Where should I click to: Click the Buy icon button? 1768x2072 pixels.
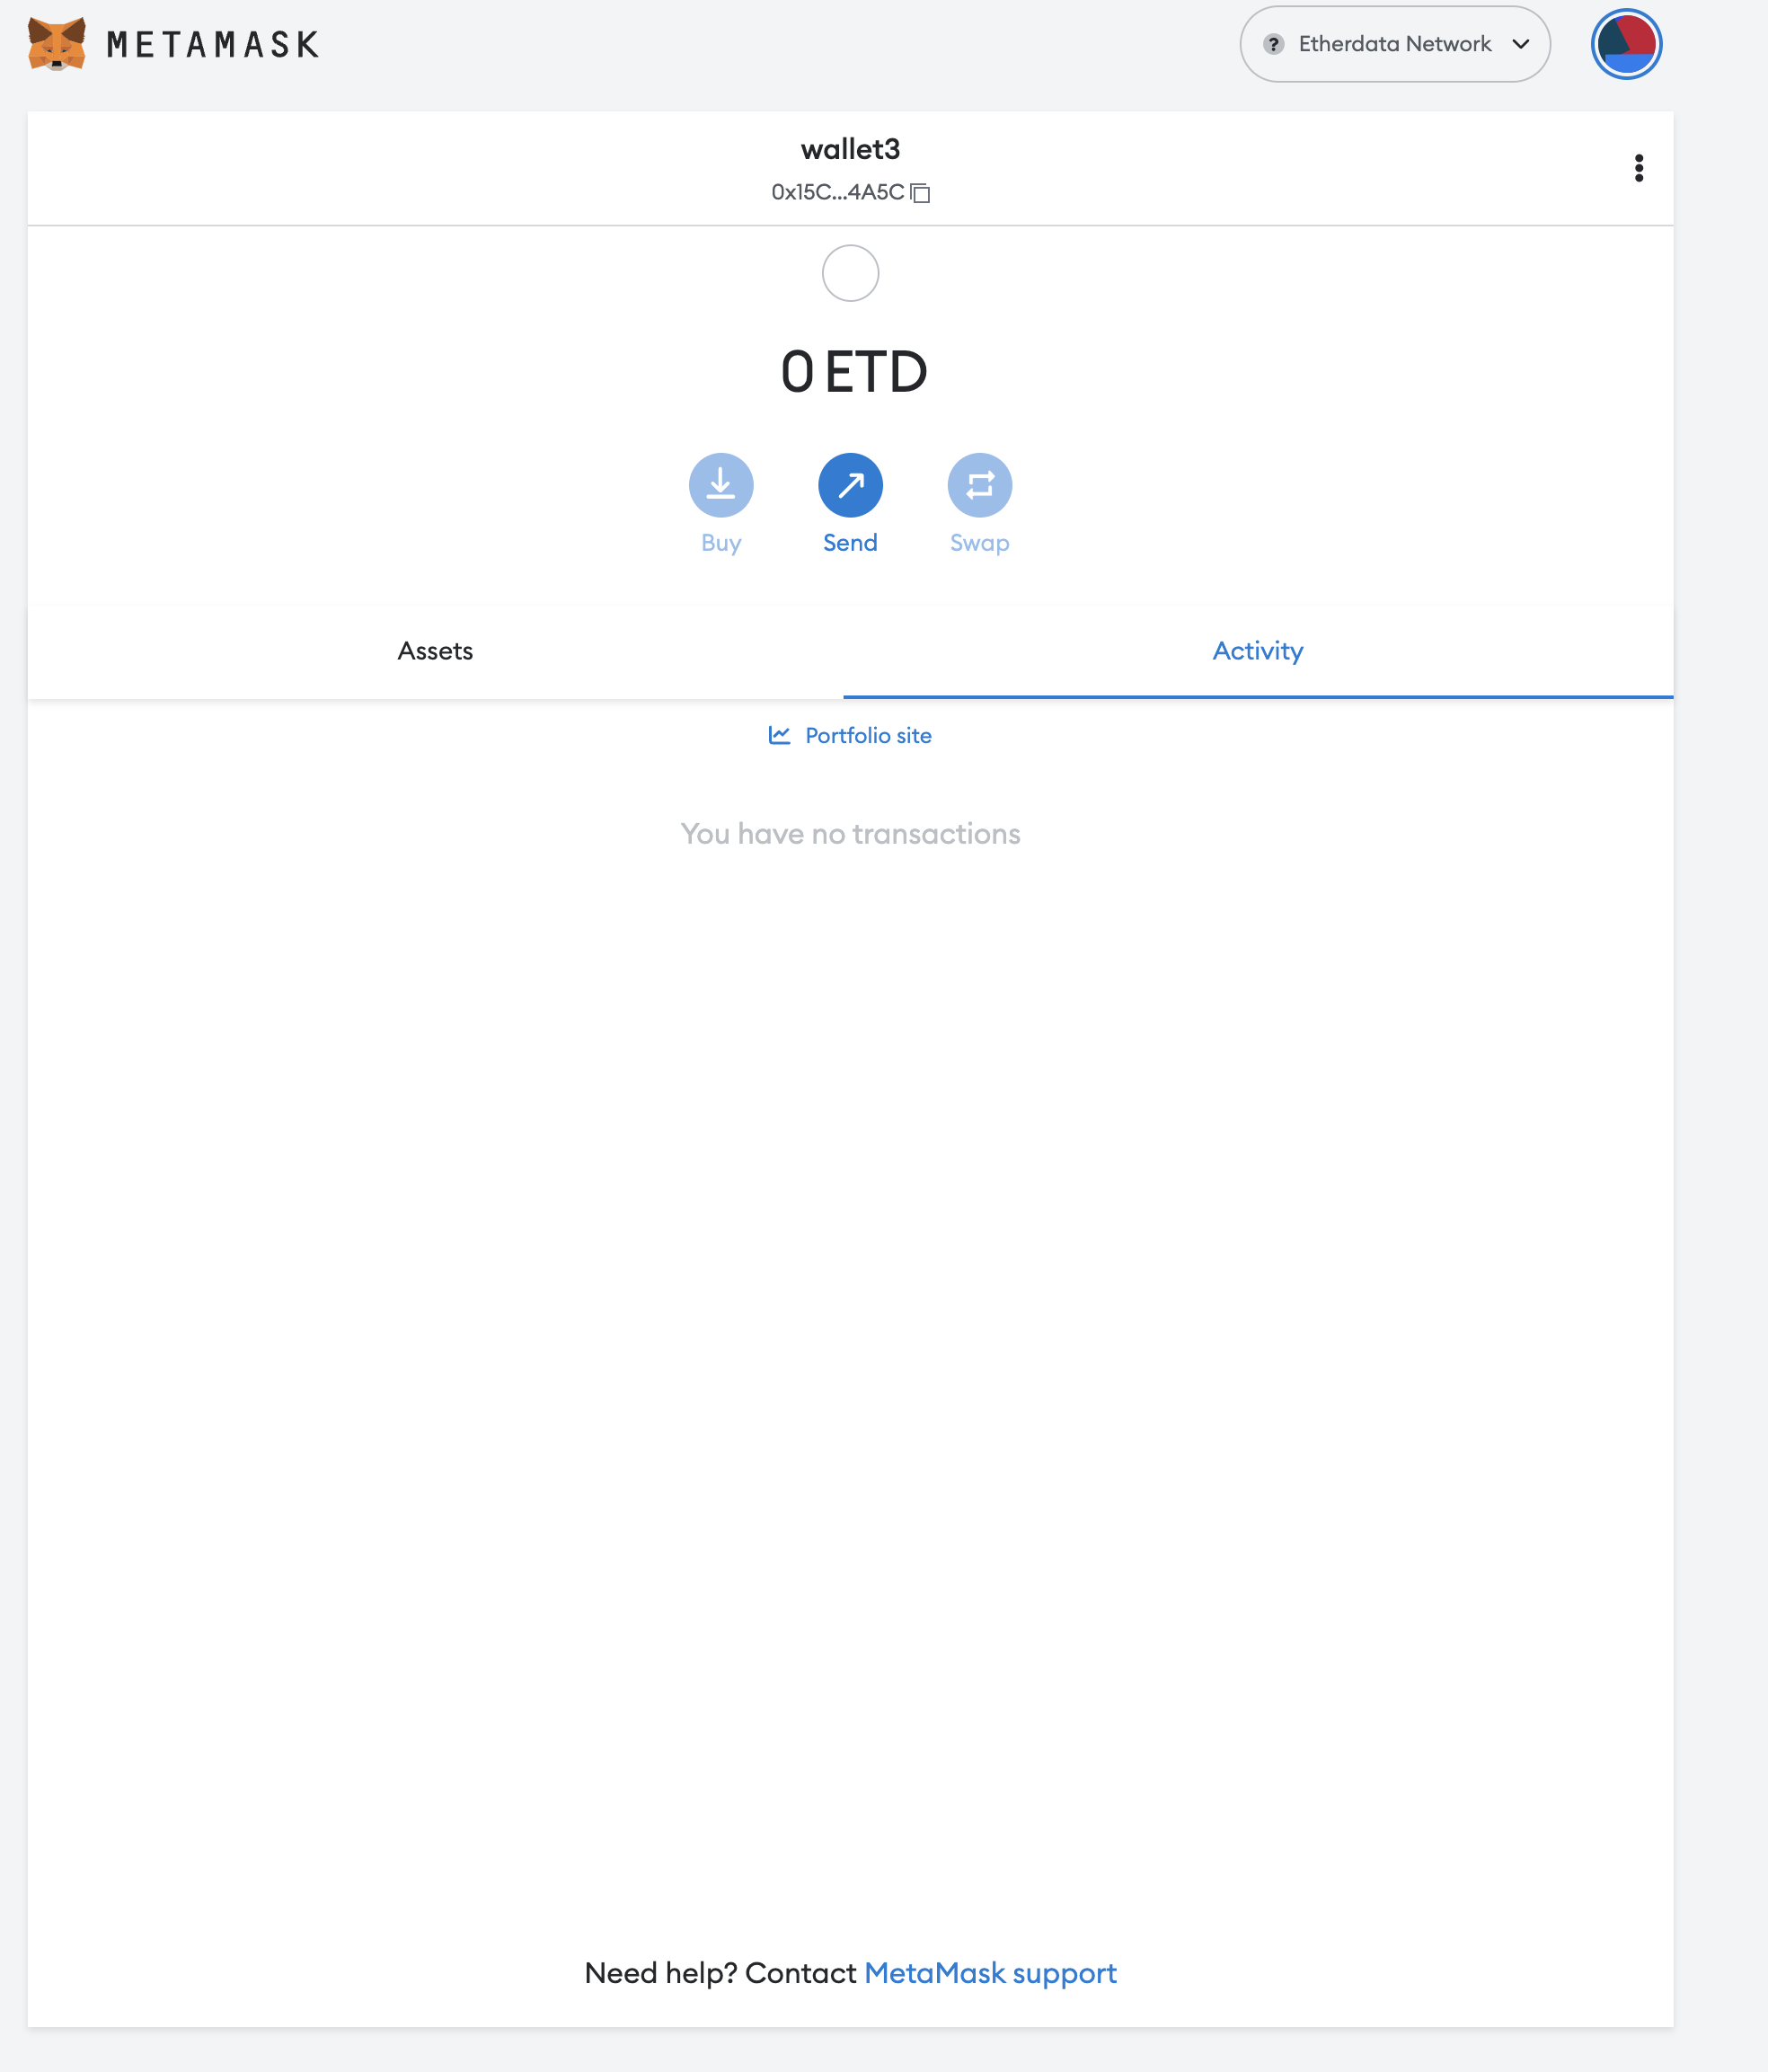pyautogui.click(x=720, y=484)
